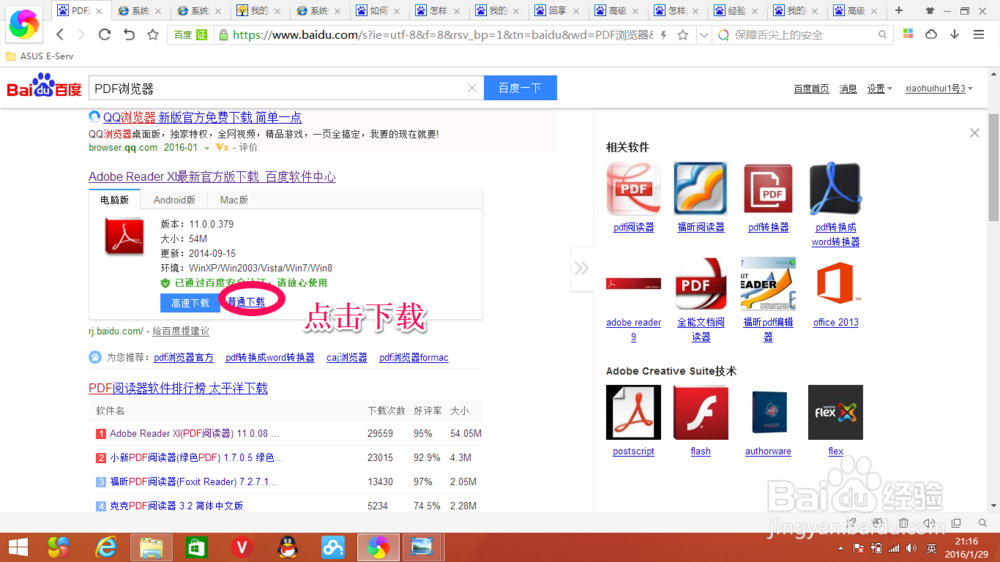Viewport: 1000px width, 562px height.
Task: Open the browser menu hamburger icon
Action: (x=978, y=34)
